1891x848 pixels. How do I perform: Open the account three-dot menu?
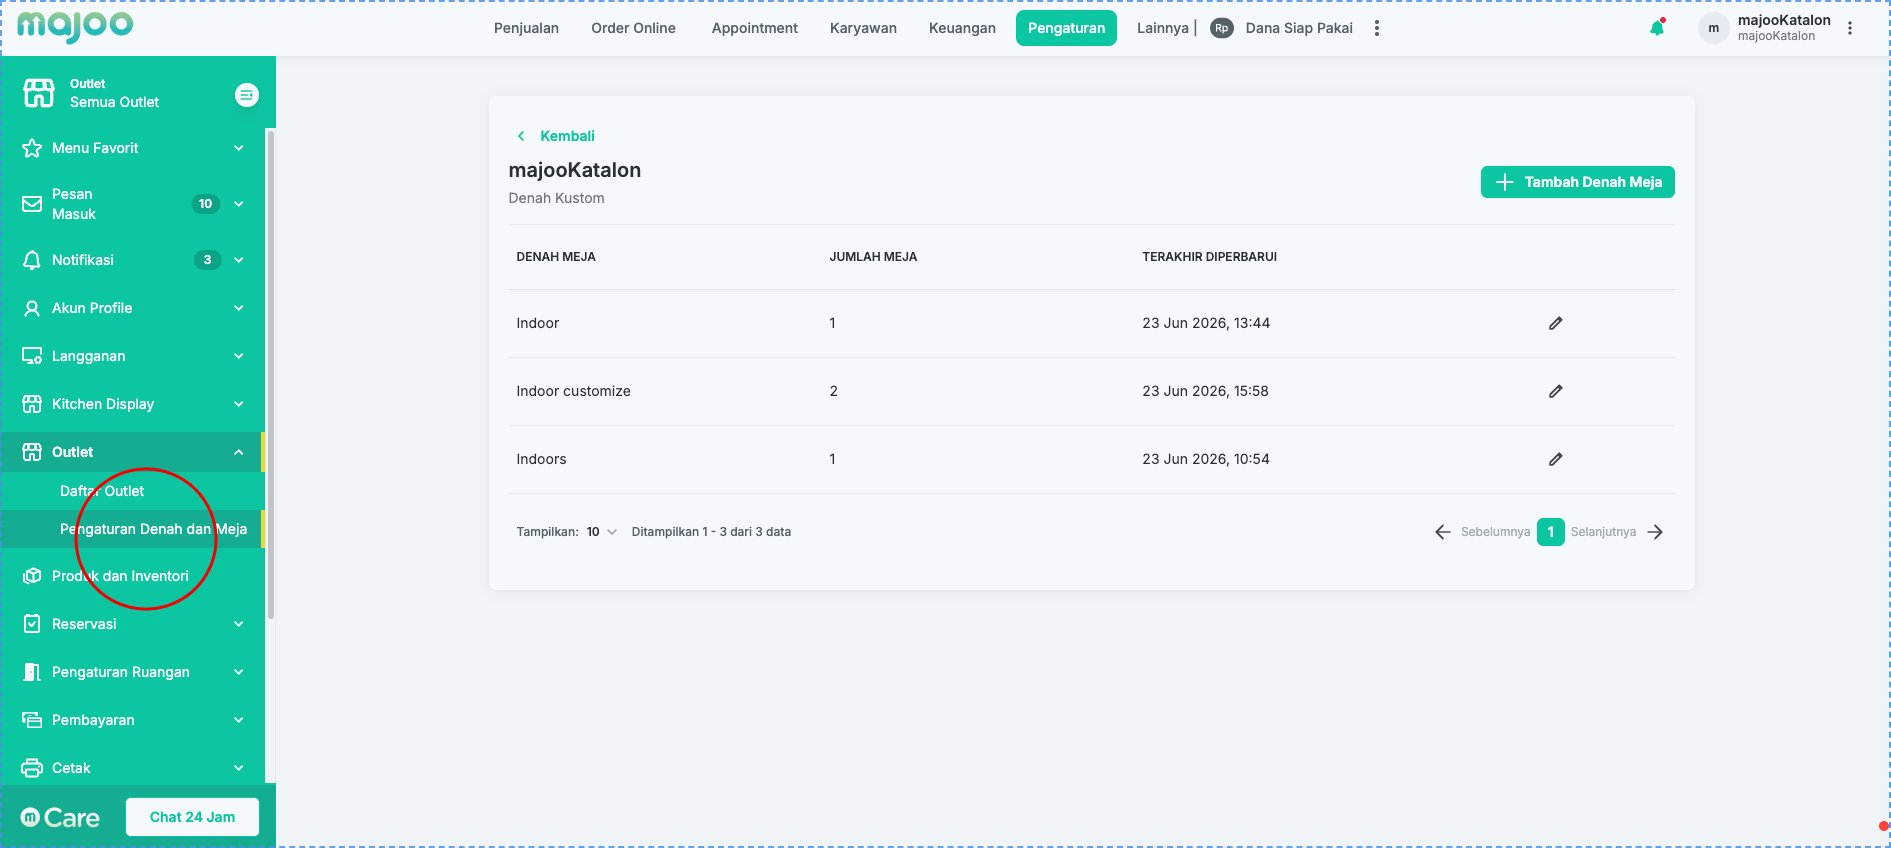pyautogui.click(x=1850, y=28)
